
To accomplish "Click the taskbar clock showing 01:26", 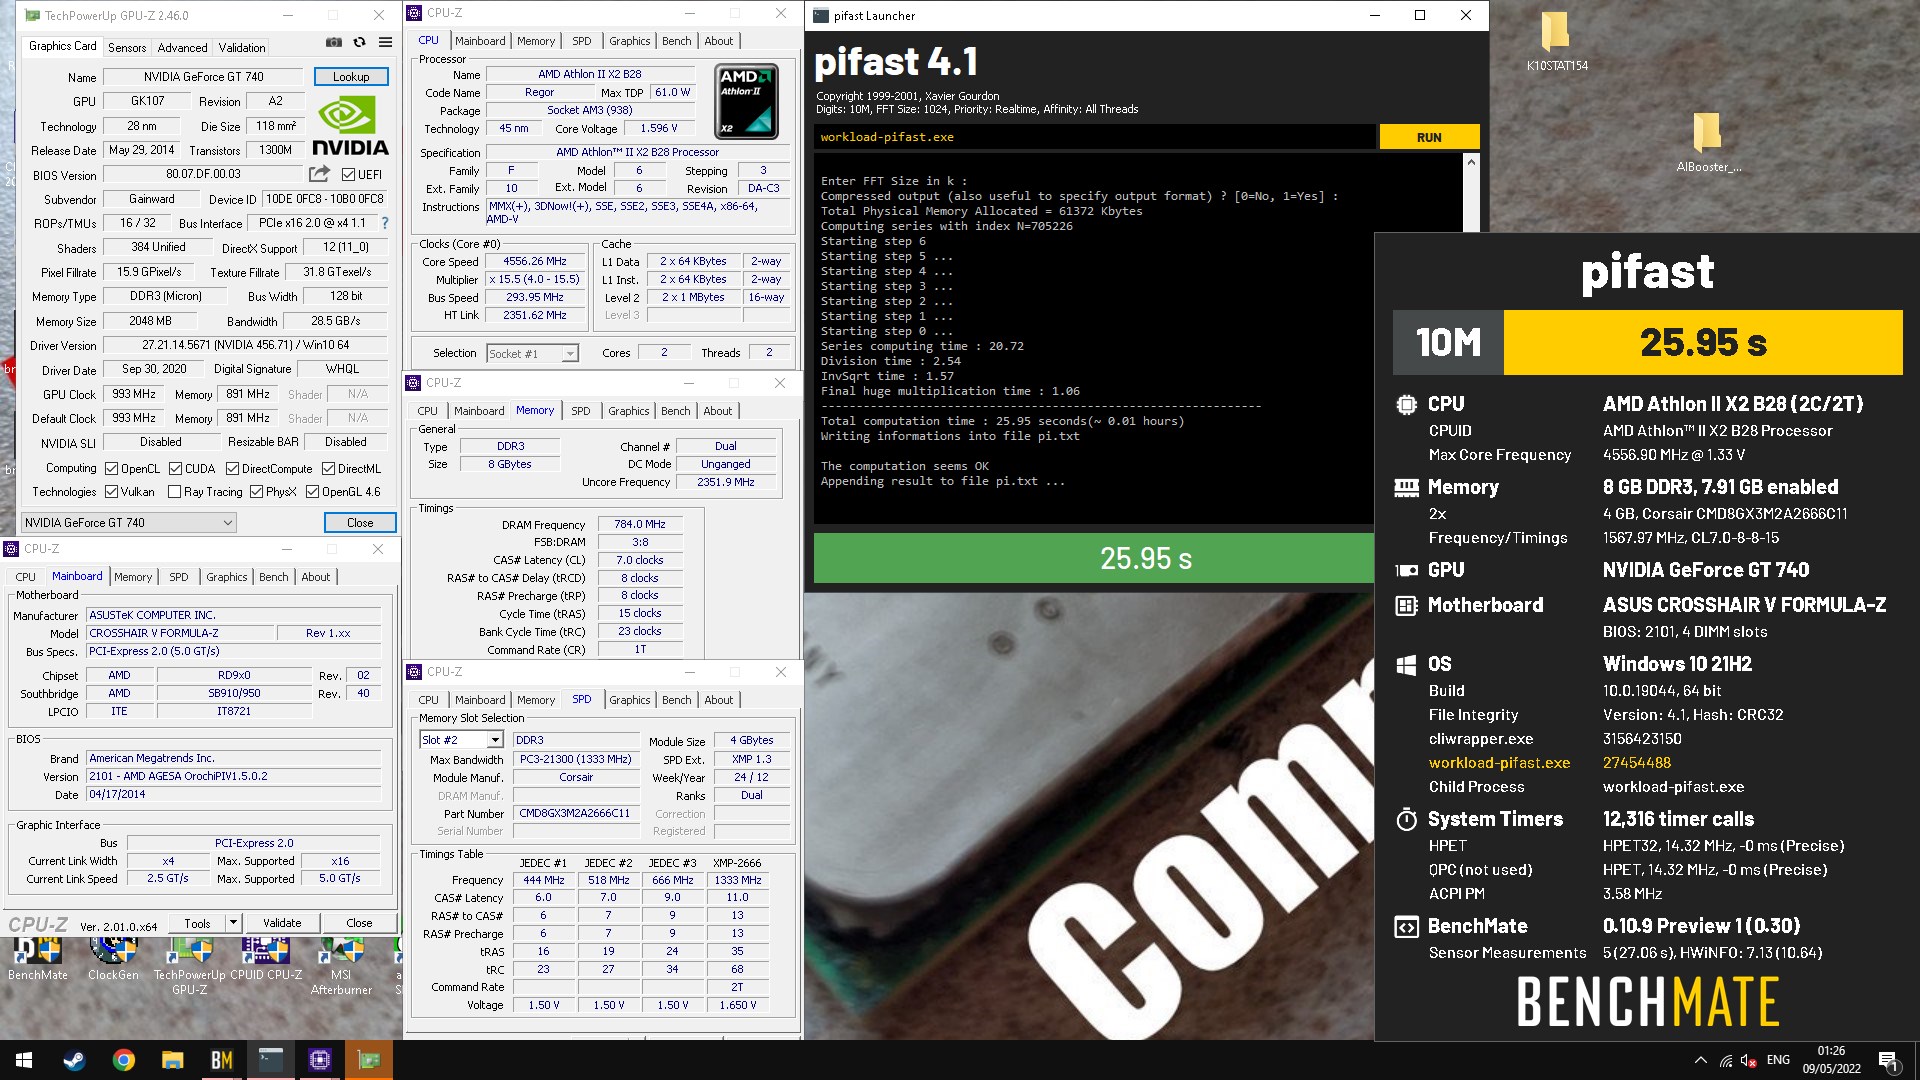I will click(x=1831, y=1060).
